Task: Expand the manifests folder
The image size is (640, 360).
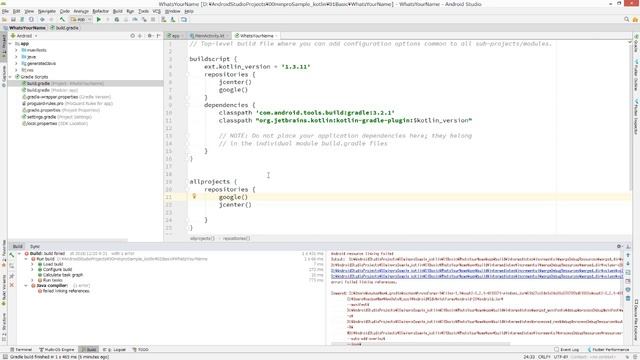Action: coord(16,50)
